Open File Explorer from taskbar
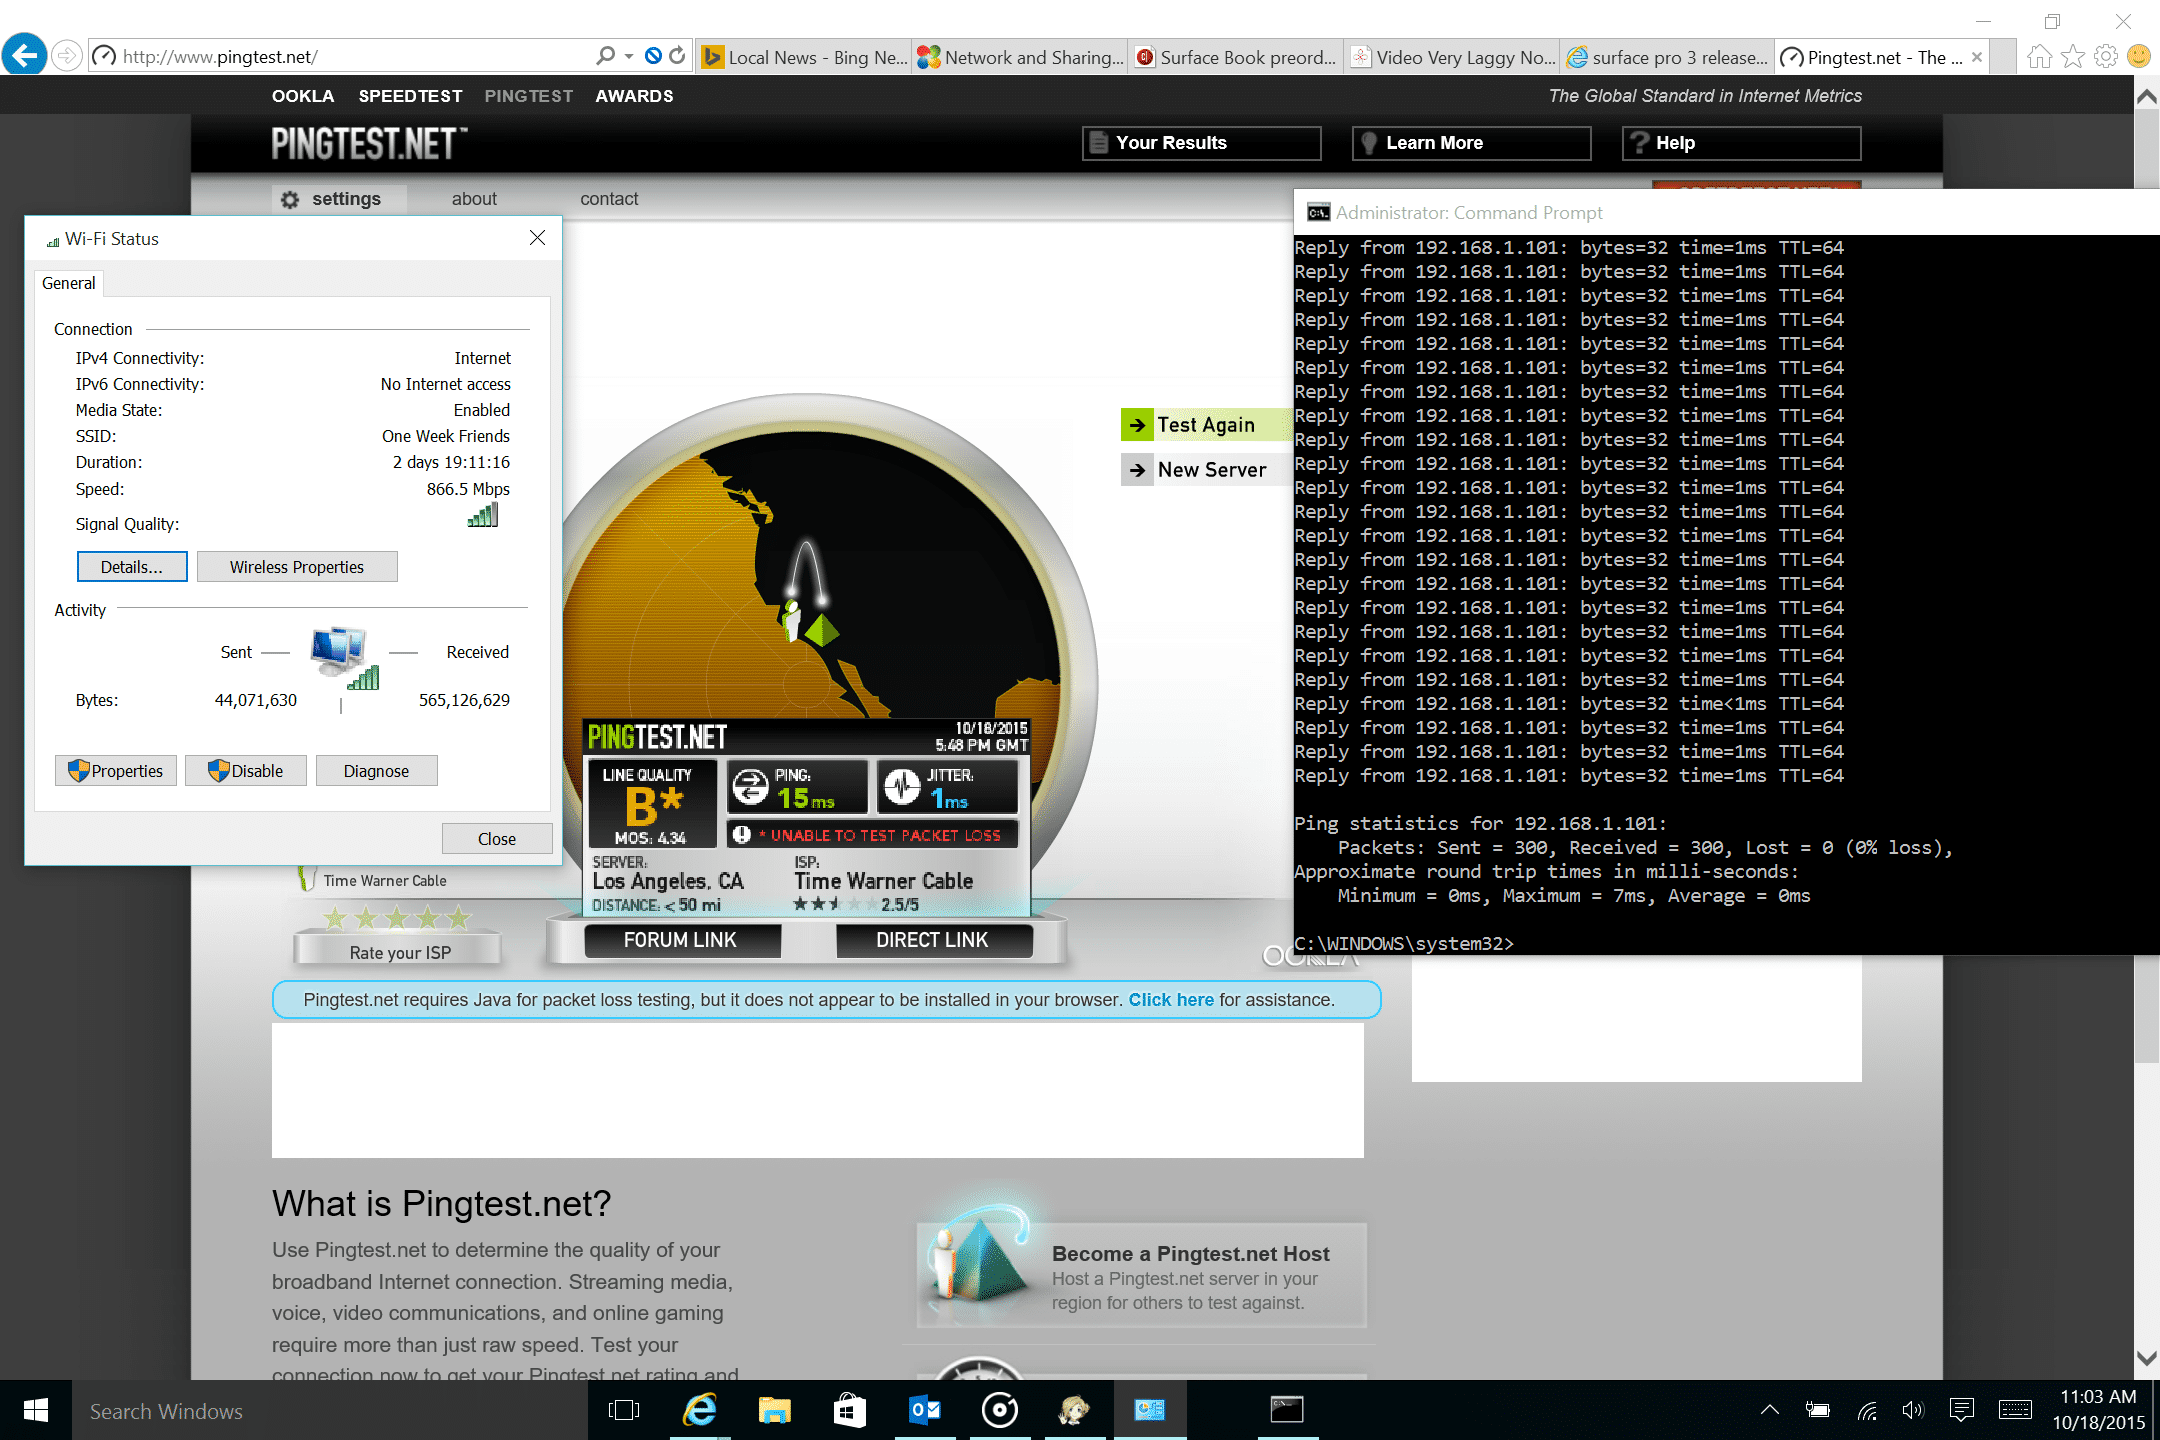 coord(774,1410)
